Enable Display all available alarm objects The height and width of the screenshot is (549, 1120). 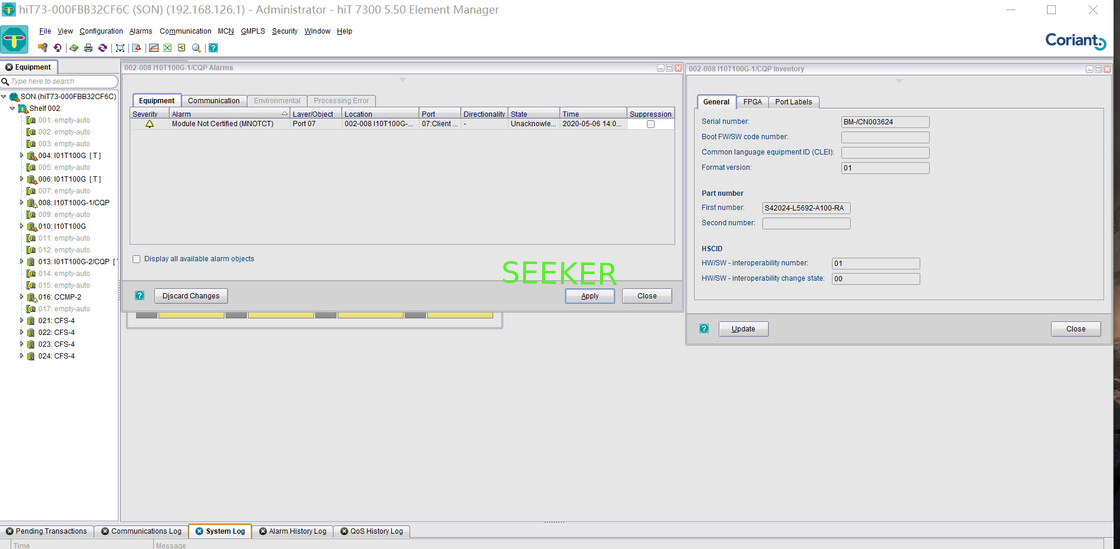coord(137,259)
